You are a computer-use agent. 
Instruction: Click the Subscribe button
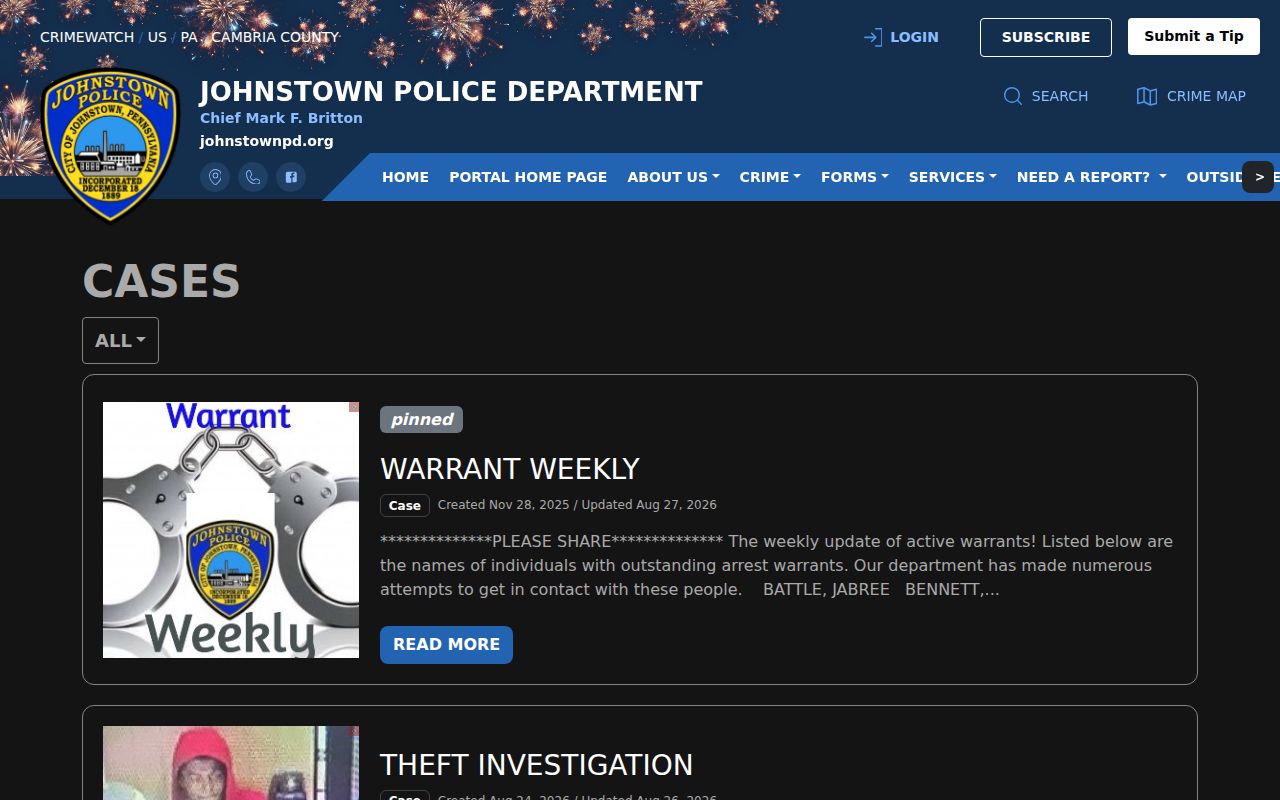[1046, 37]
